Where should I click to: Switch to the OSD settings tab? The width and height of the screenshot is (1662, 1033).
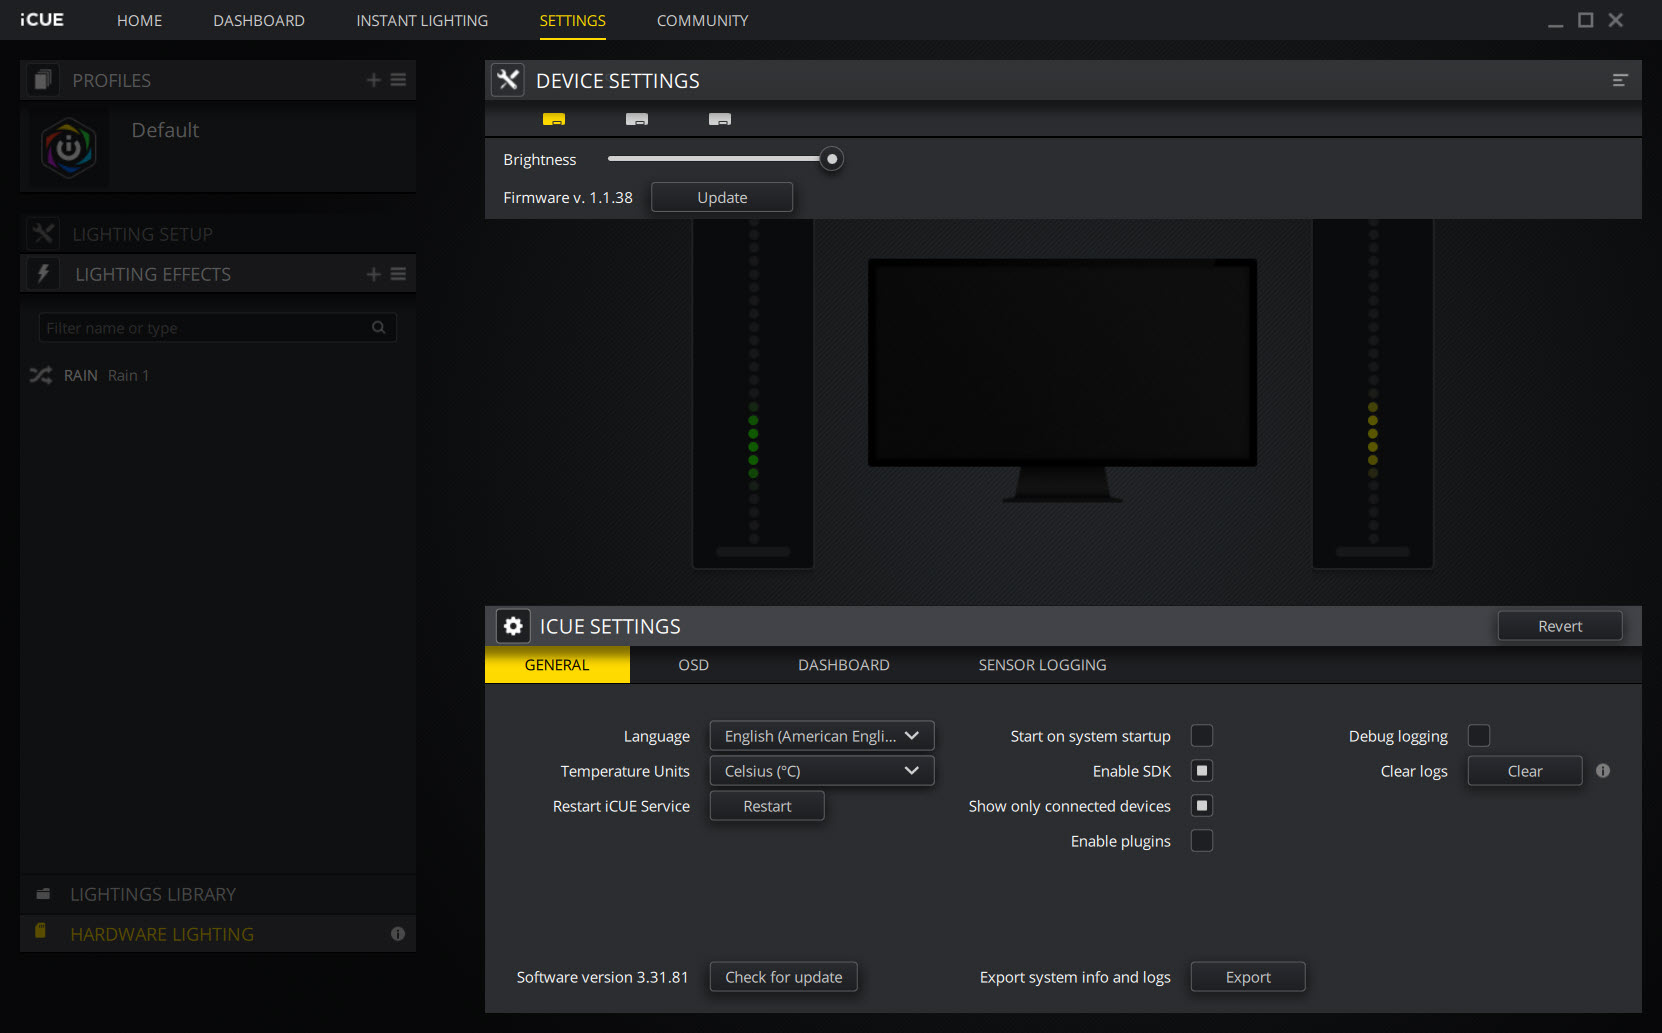(693, 665)
